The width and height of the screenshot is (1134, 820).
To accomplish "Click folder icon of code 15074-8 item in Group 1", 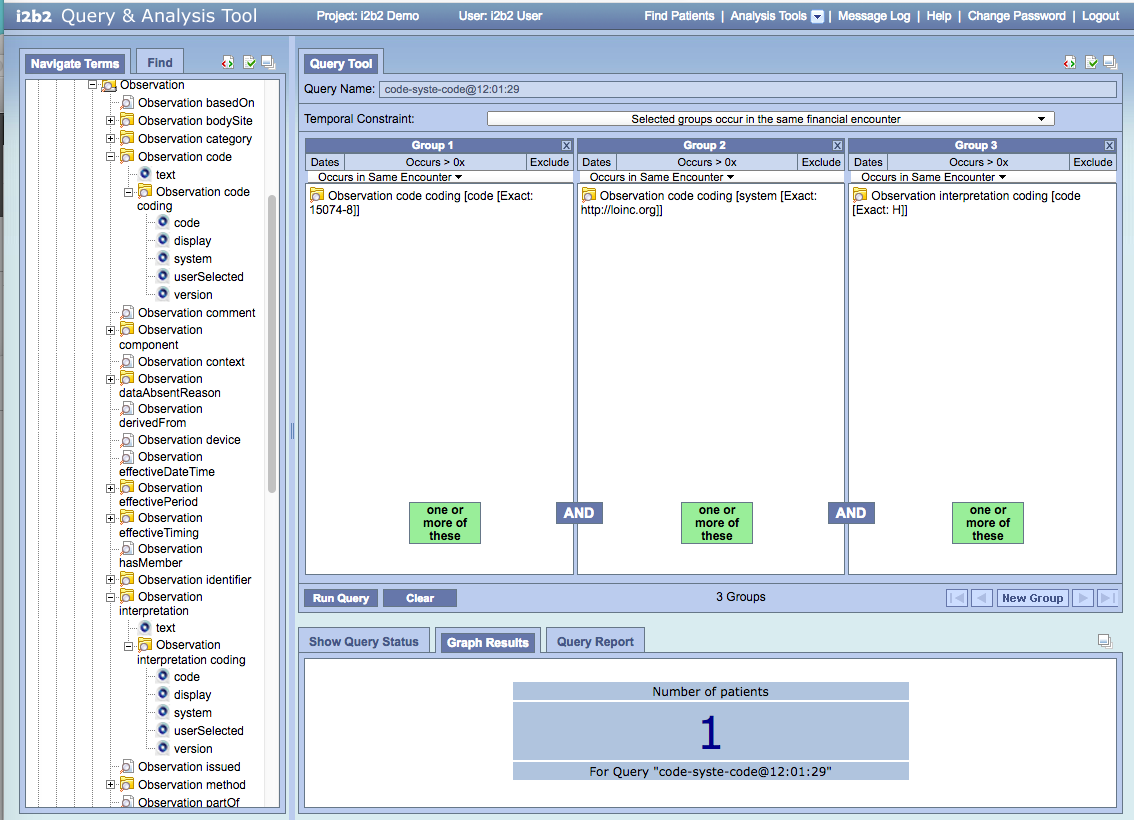I will pyautogui.click(x=317, y=195).
